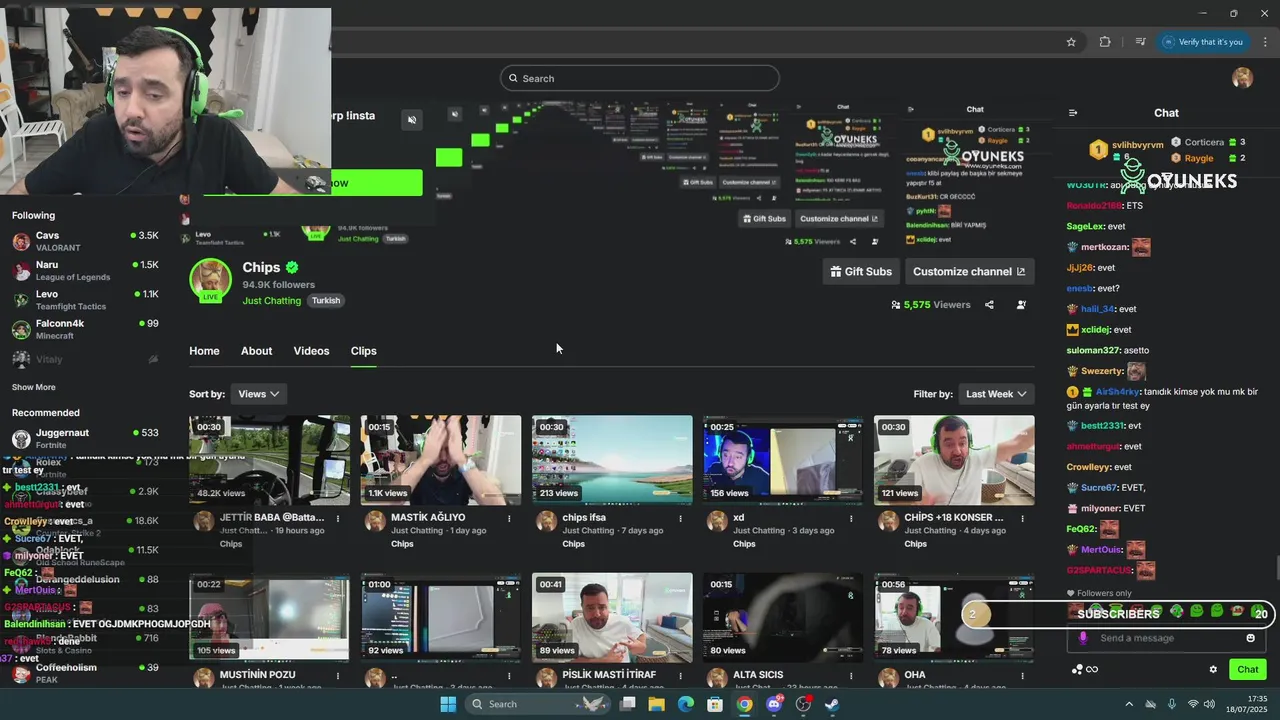Open File Explorer from the taskbar
The width and height of the screenshot is (1280, 720).
click(656, 704)
